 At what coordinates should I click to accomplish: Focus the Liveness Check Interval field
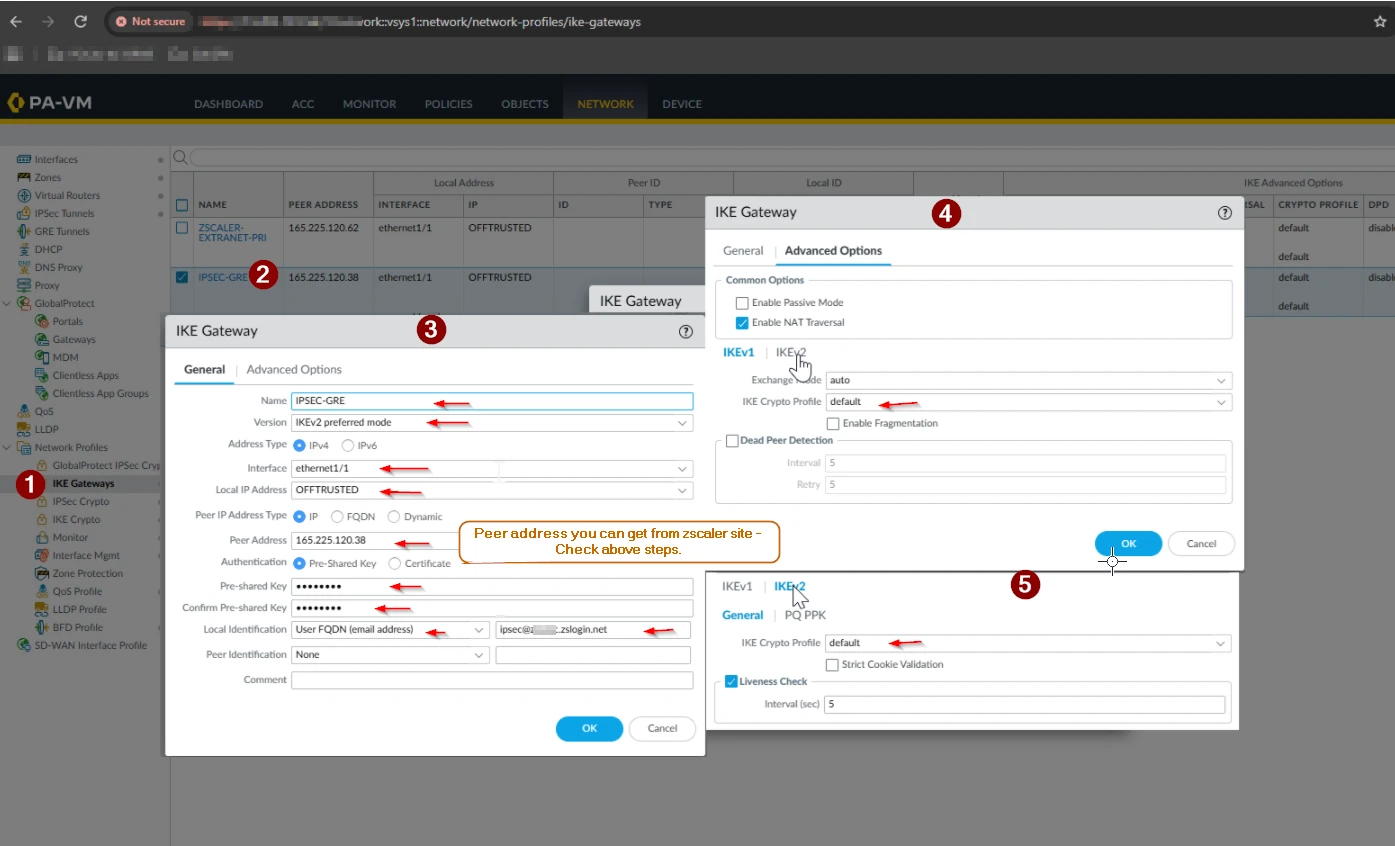click(1025, 705)
